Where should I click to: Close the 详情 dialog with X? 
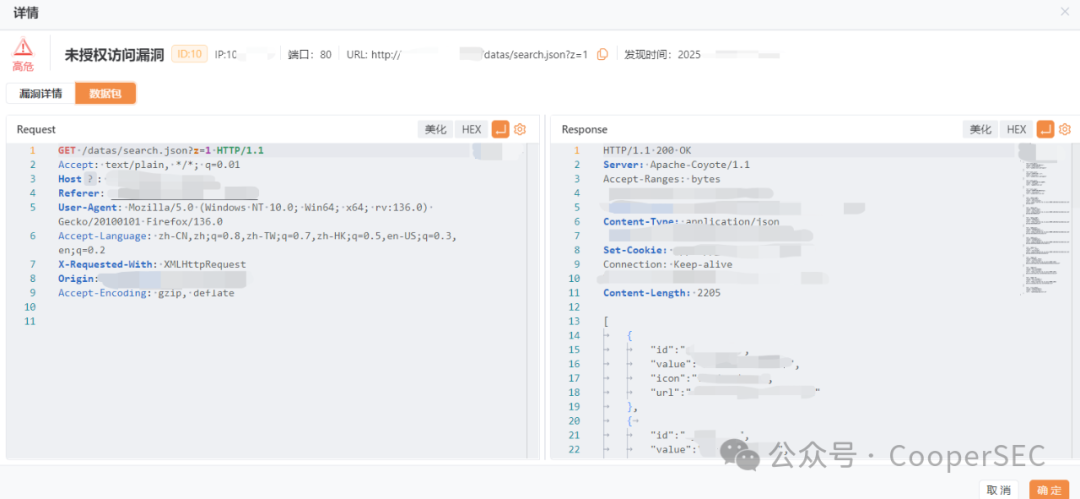click(1064, 11)
